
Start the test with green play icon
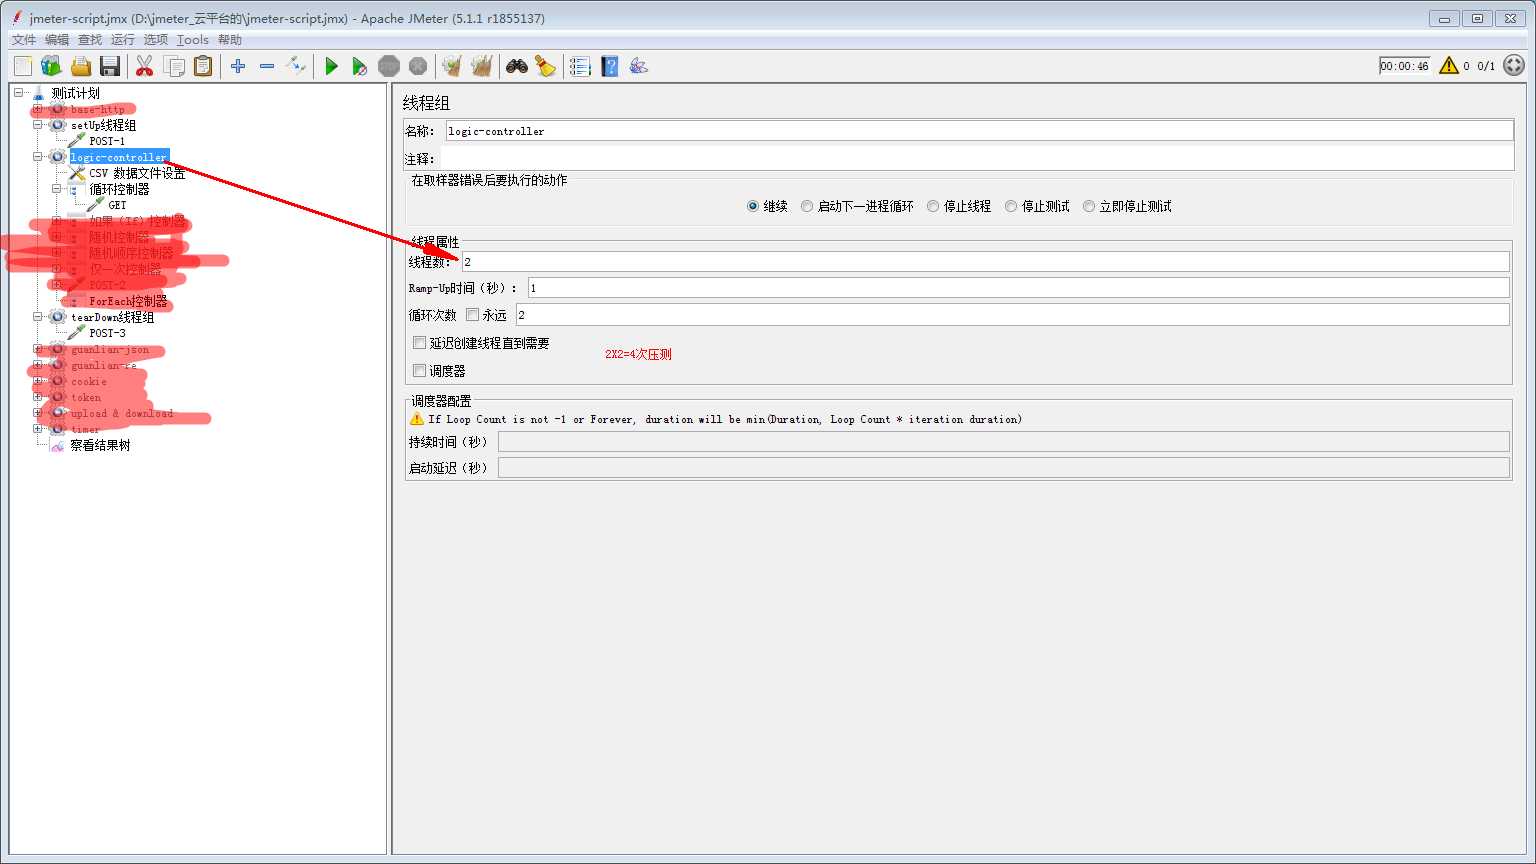click(331, 66)
